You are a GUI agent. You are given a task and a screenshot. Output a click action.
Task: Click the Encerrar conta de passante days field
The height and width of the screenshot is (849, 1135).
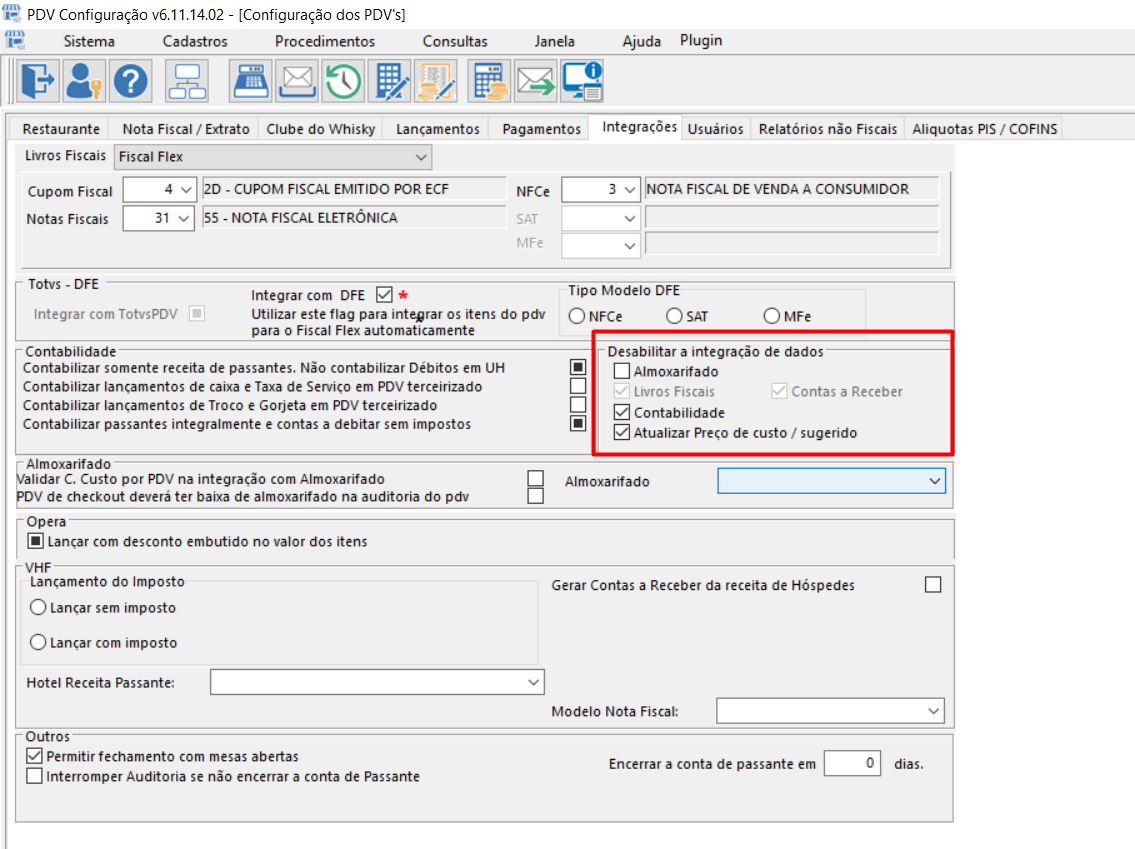point(852,764)
